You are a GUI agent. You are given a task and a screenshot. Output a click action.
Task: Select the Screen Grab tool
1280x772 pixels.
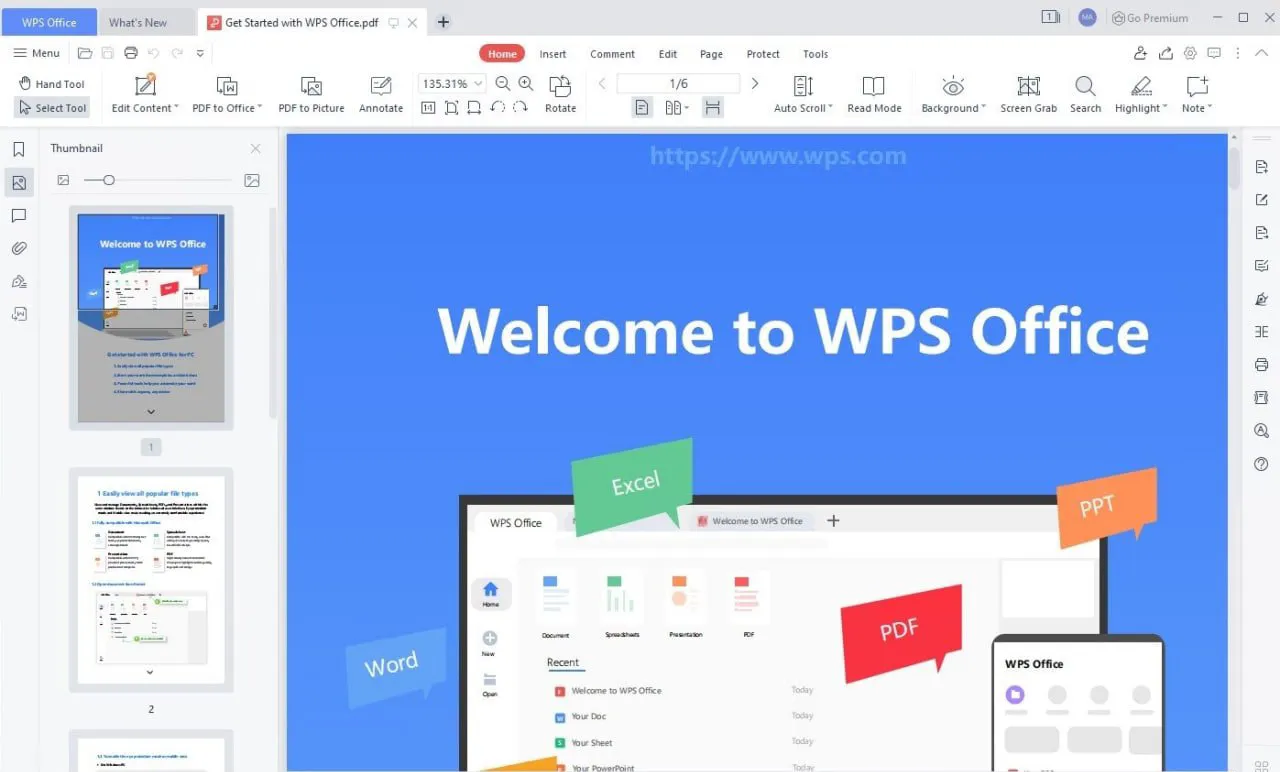coord(1028,93)
